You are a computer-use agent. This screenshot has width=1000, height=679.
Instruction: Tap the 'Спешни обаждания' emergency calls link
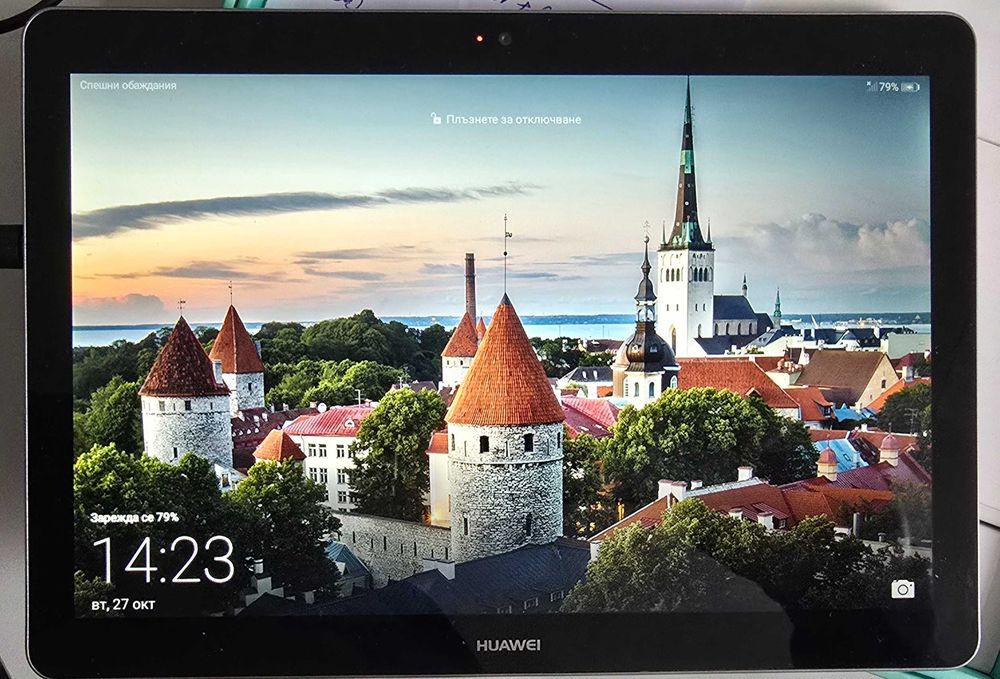[x=128, y=85]
